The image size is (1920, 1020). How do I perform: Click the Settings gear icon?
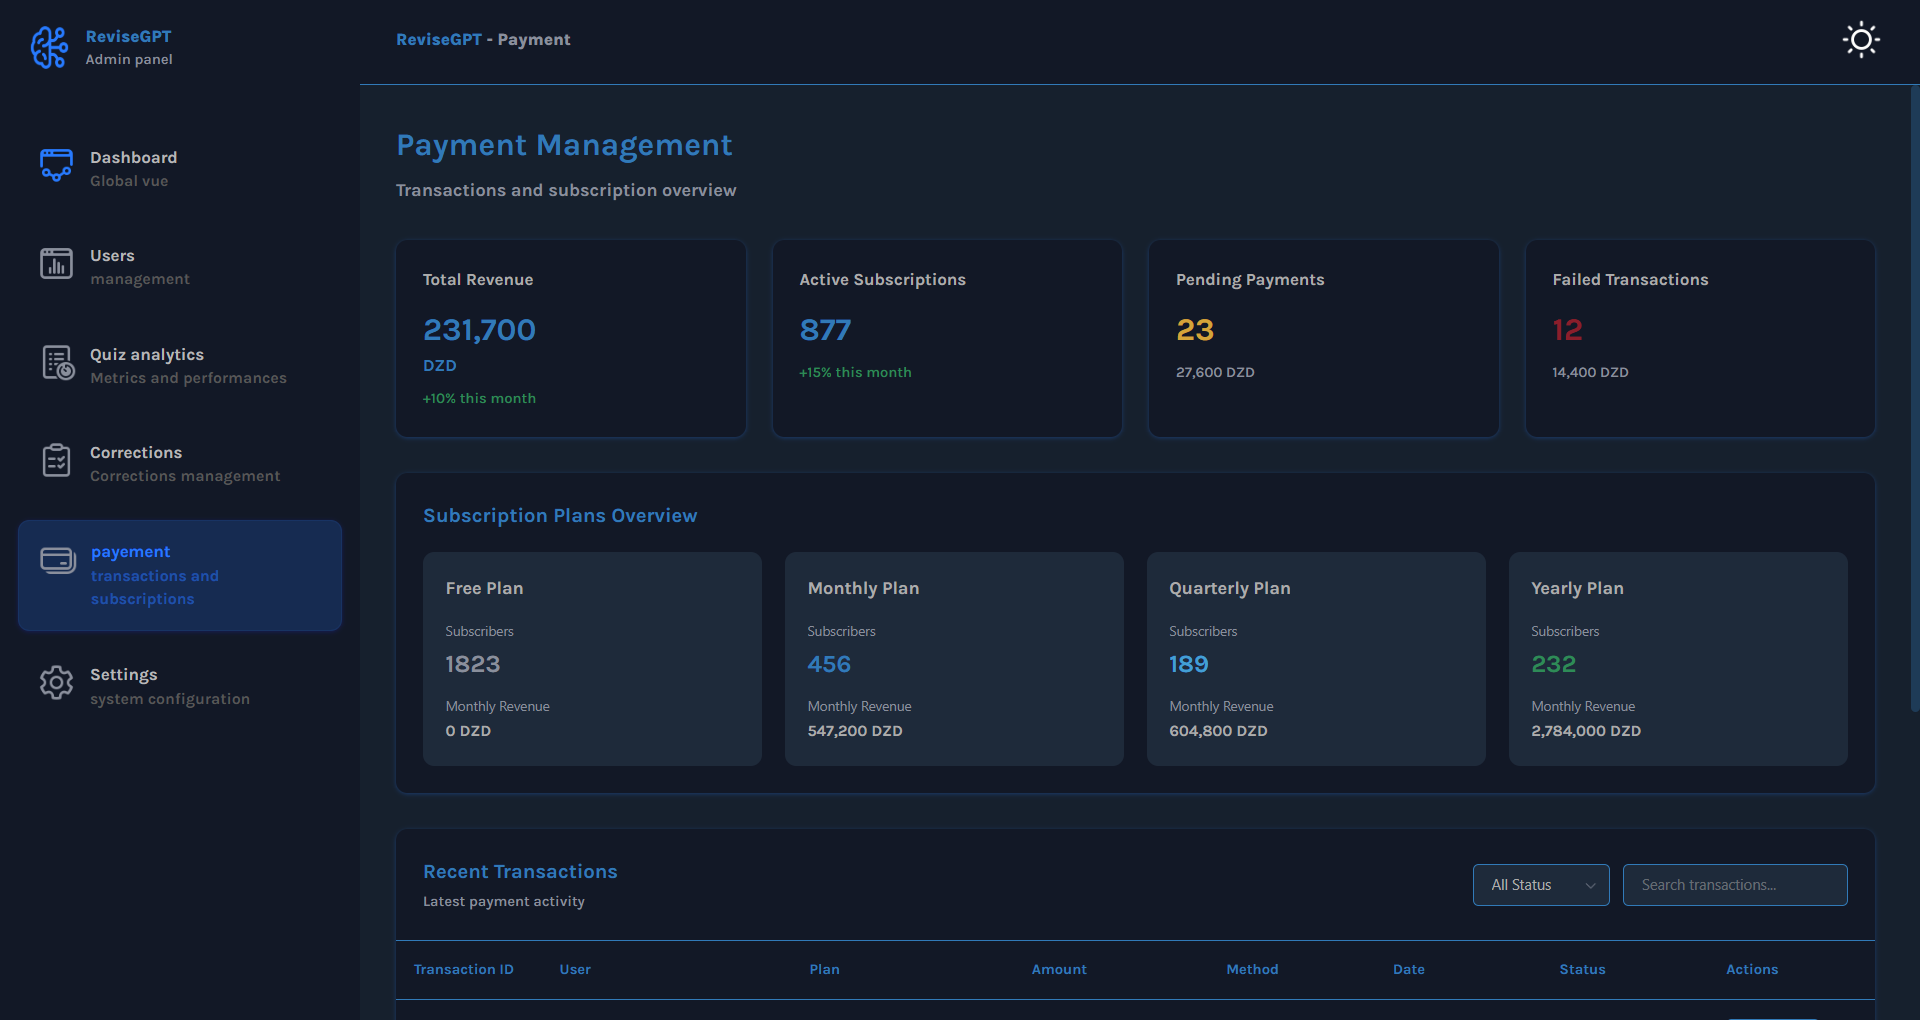coord(56,683)
